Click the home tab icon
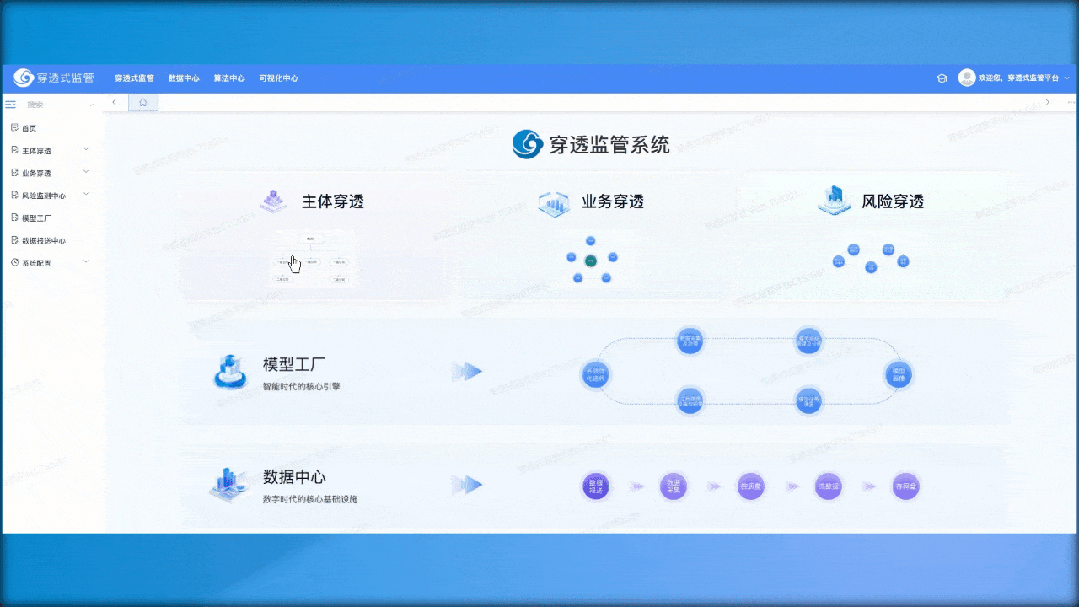Viewport: 1079px width, 607px height. (143, 102)
